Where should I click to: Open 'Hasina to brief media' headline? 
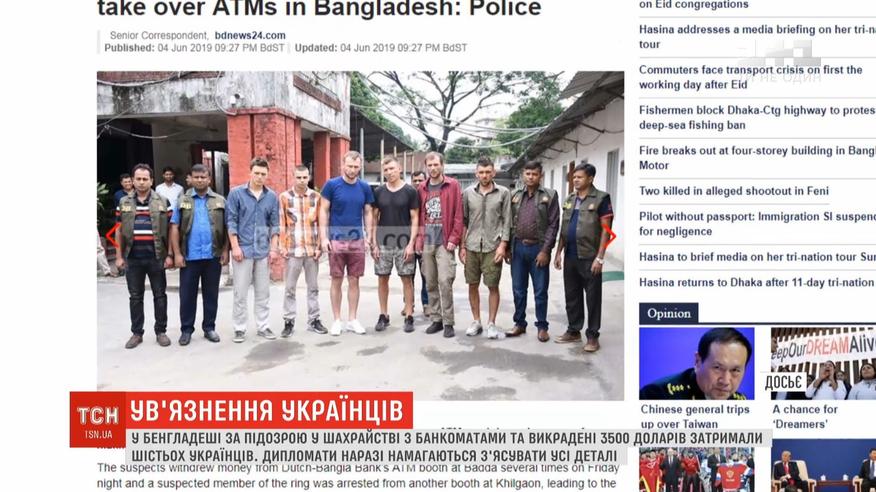(x=757, y=257)
